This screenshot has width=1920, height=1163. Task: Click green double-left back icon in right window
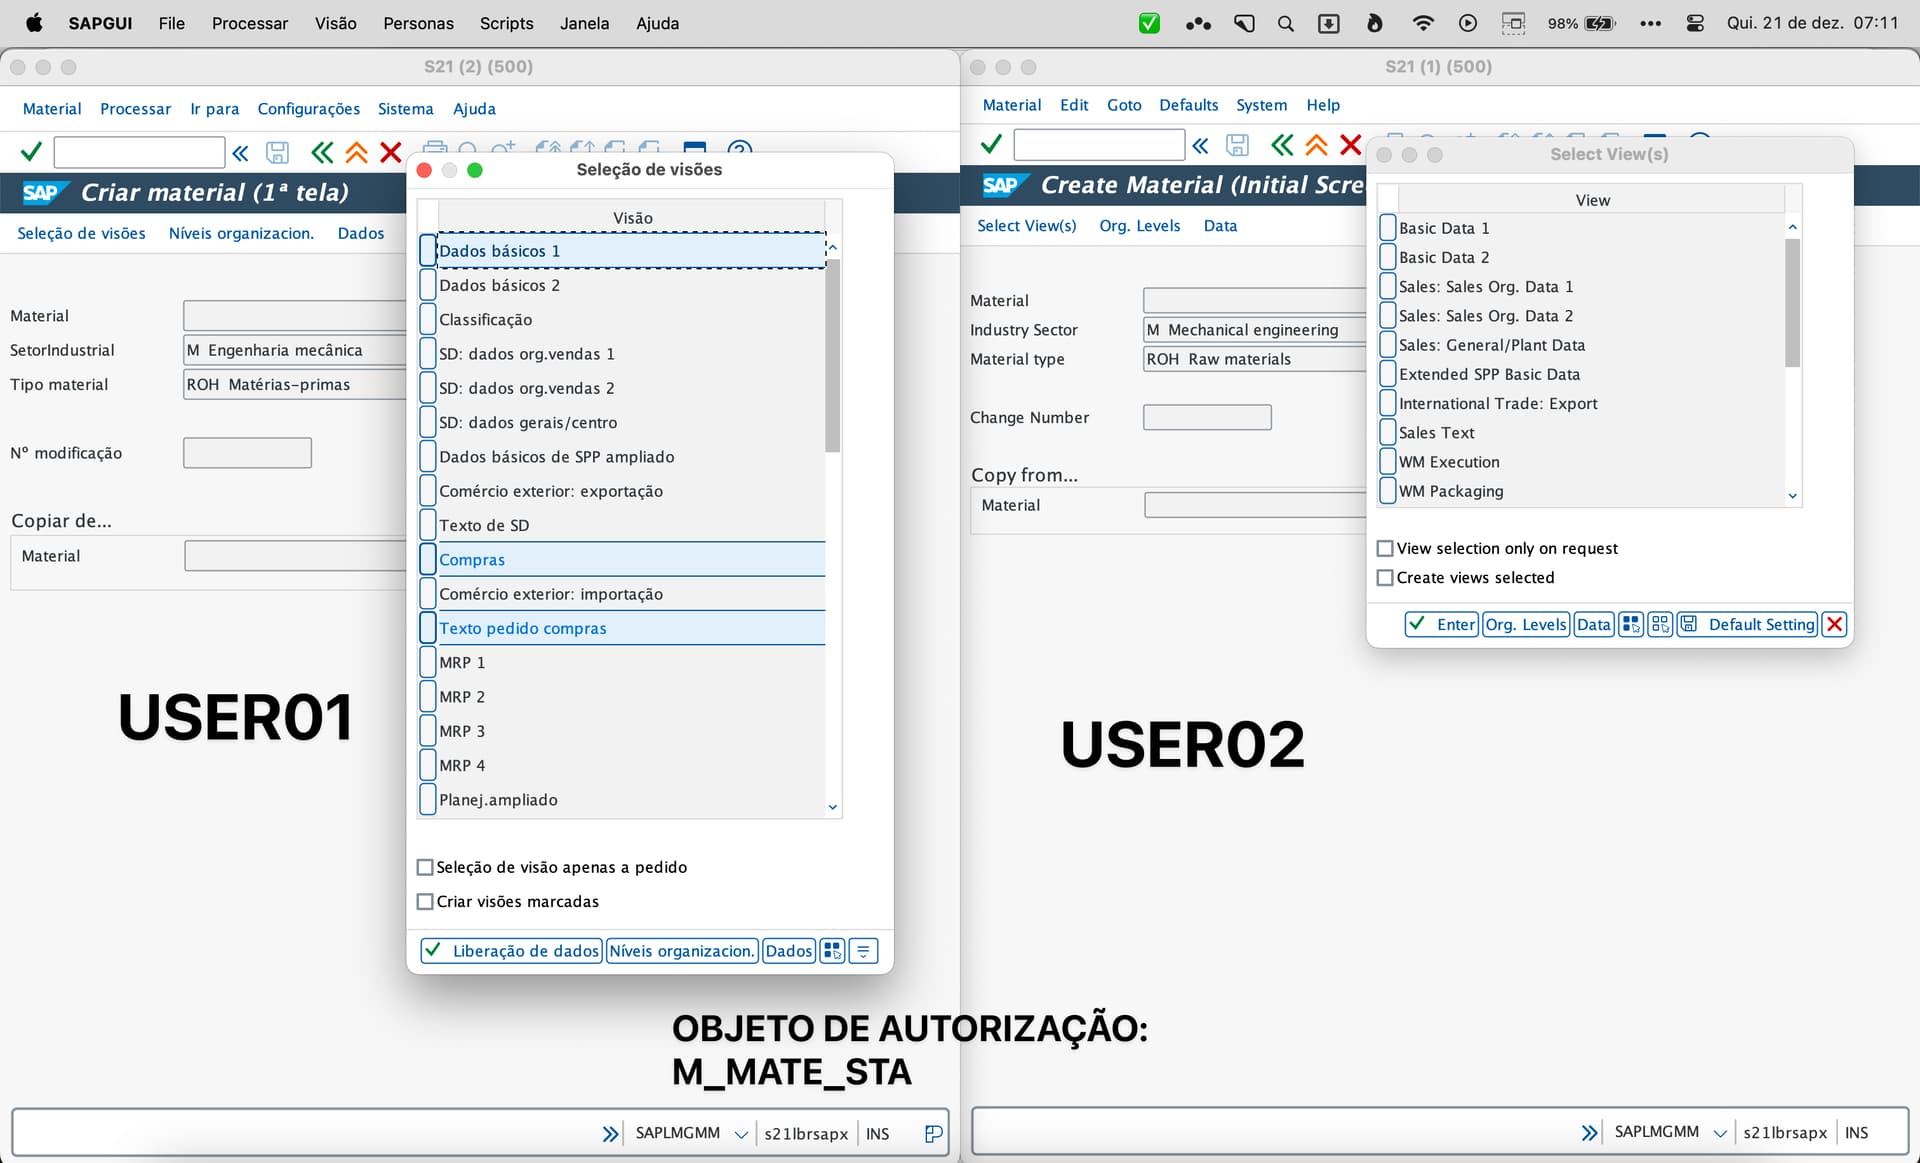pos(1282,146)
